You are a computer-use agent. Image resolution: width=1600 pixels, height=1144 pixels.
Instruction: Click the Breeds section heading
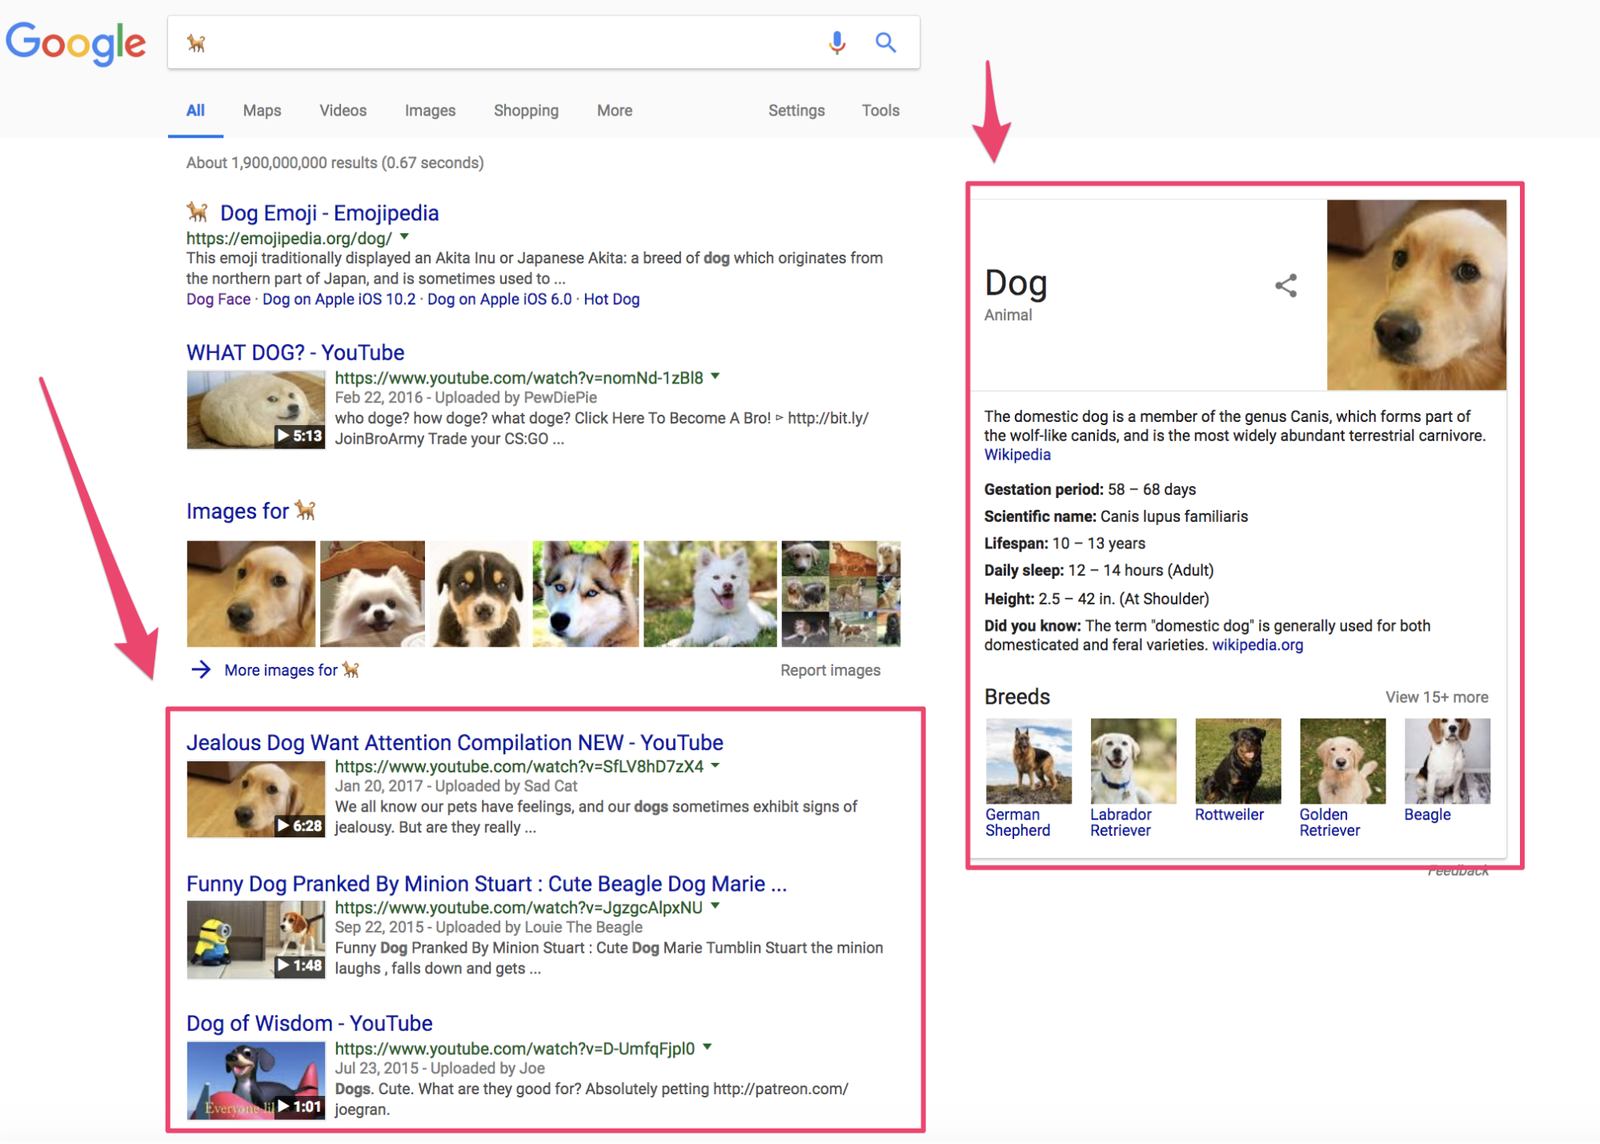[1017, 697]
